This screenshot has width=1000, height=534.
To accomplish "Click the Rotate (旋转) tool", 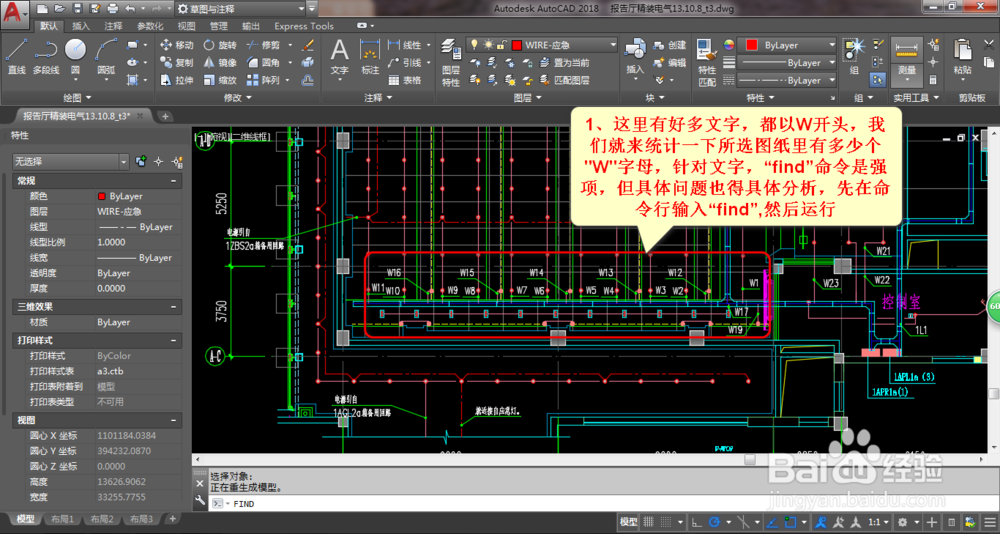I will (x=220, y=45).
